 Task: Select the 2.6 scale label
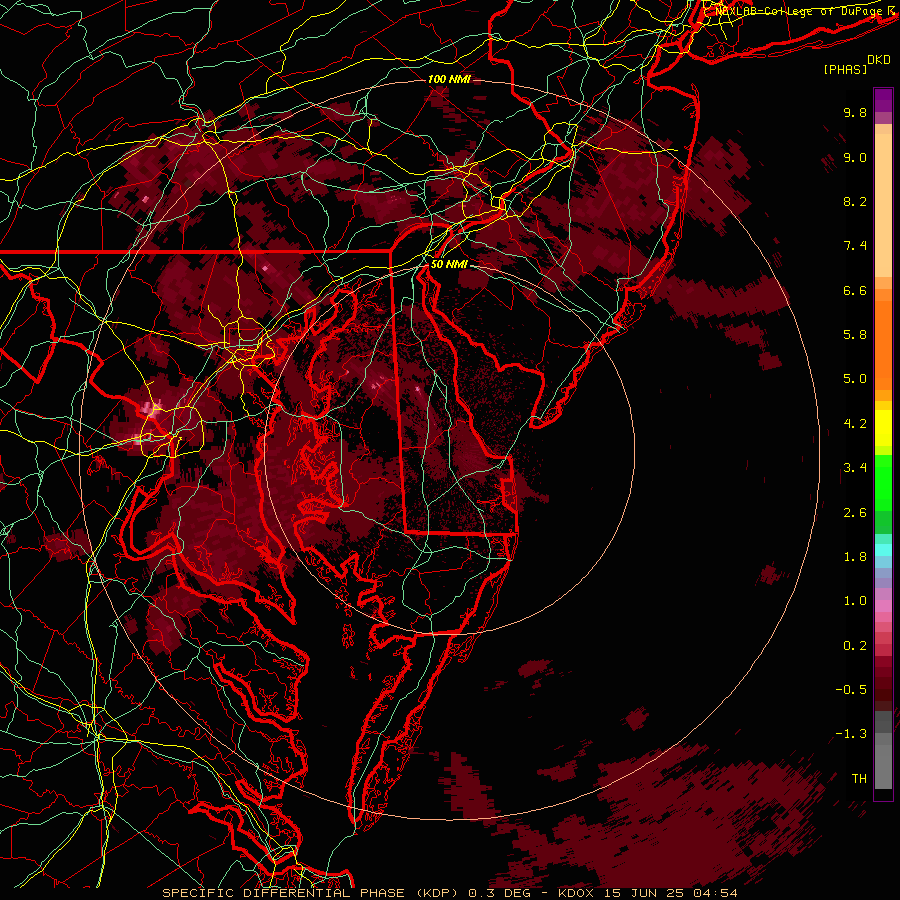[855, 513]
